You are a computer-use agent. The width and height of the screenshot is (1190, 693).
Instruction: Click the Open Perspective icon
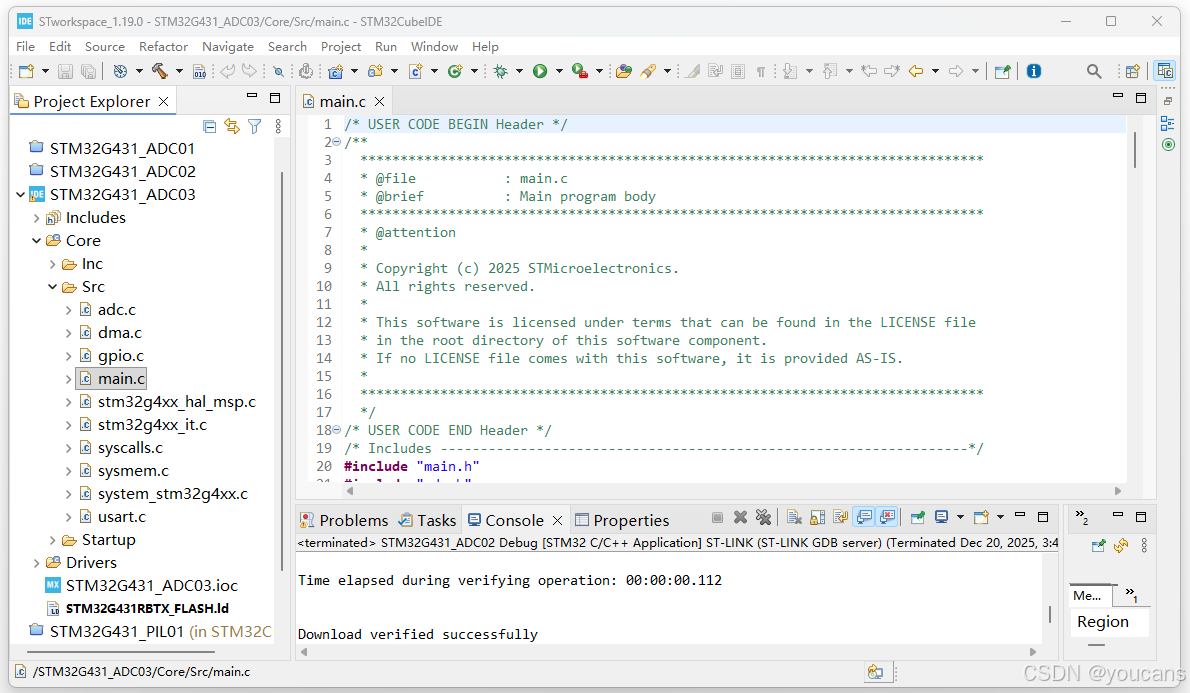click(x=1132, y=71)
